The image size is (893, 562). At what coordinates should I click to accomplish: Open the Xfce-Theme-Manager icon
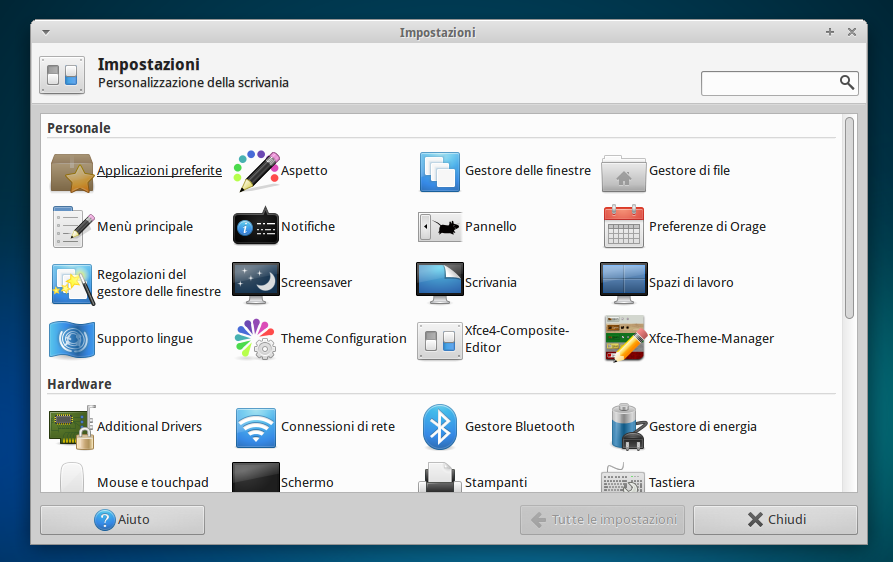pyautogui.click(x=625, y=339)
